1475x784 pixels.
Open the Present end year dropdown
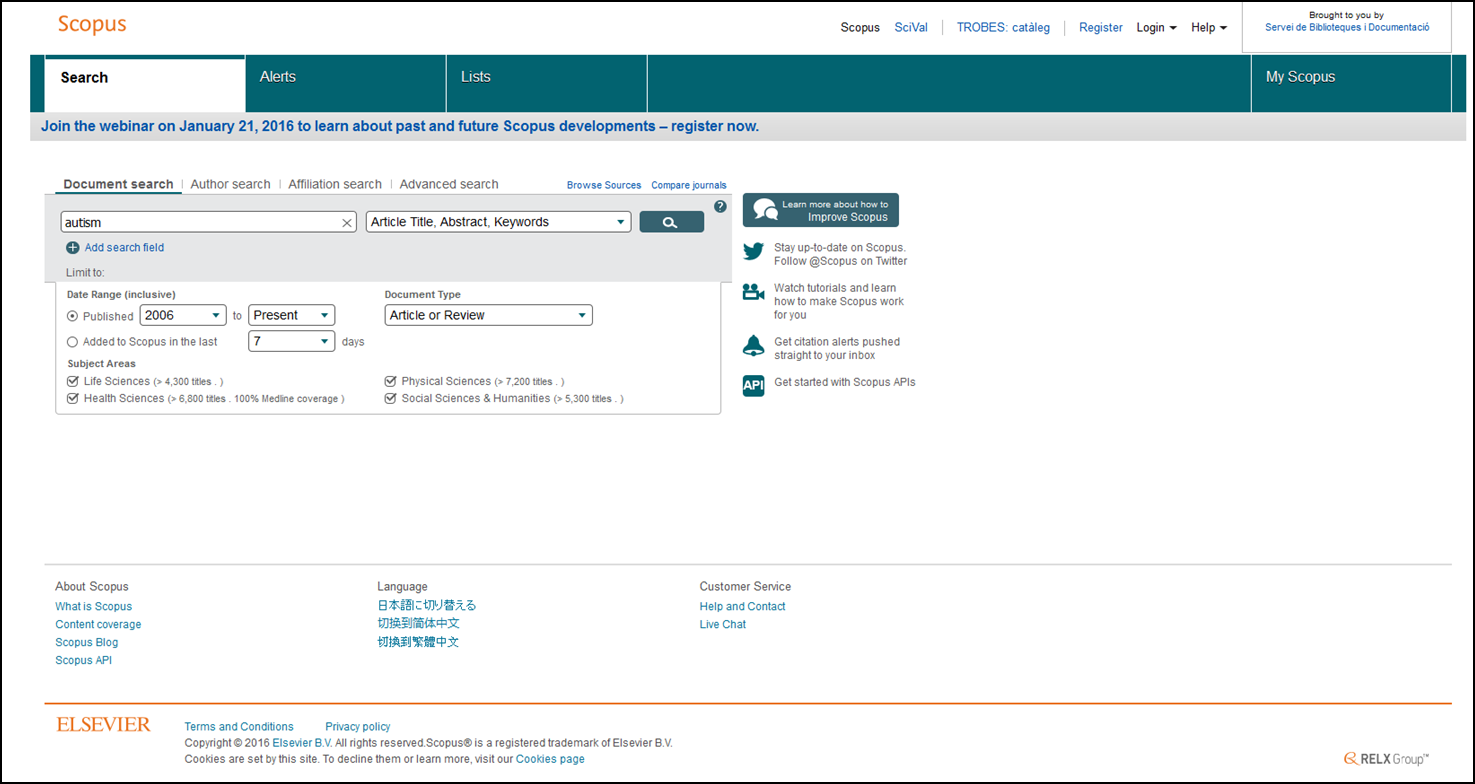click(292, 315)
